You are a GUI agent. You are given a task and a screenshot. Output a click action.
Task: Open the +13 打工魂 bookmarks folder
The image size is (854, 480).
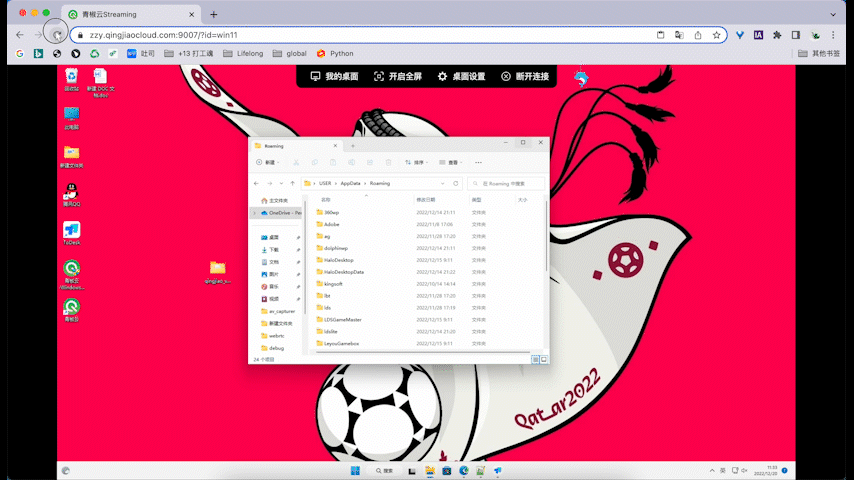click(188, 53)
